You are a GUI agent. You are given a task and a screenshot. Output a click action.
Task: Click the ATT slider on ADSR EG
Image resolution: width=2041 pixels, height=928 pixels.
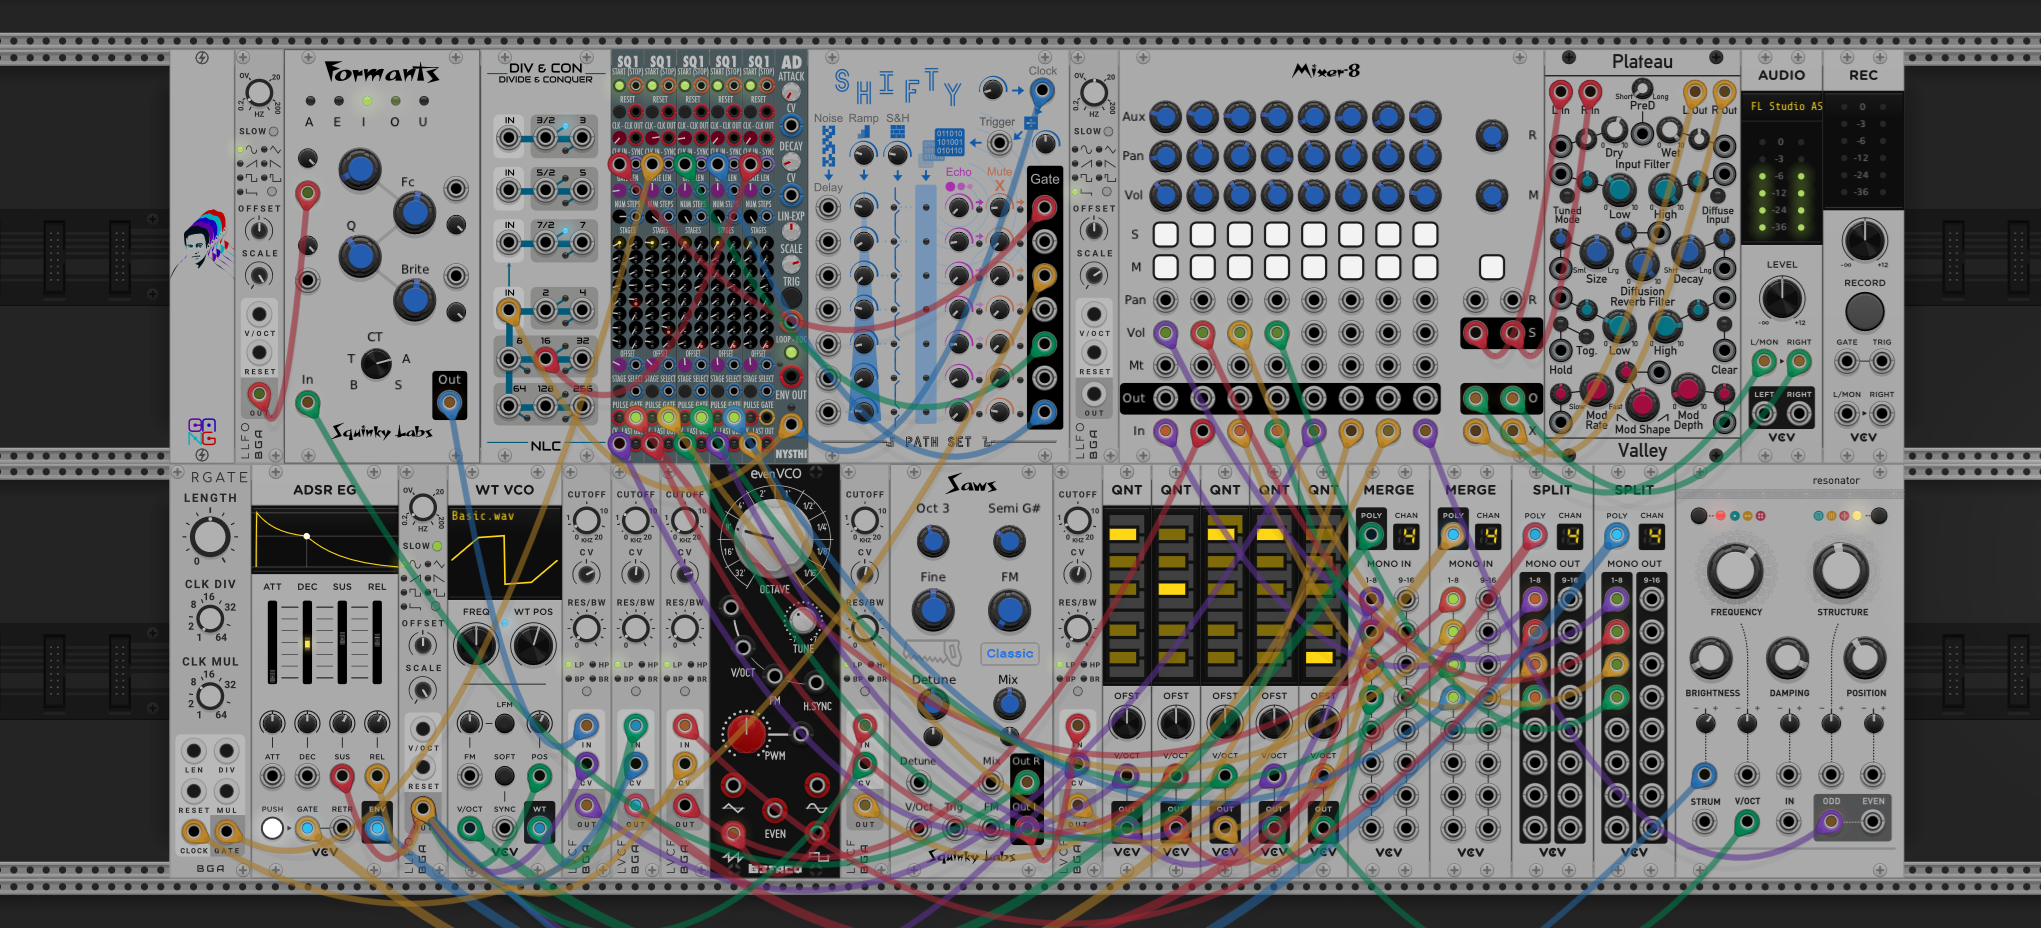coord(272,643)
